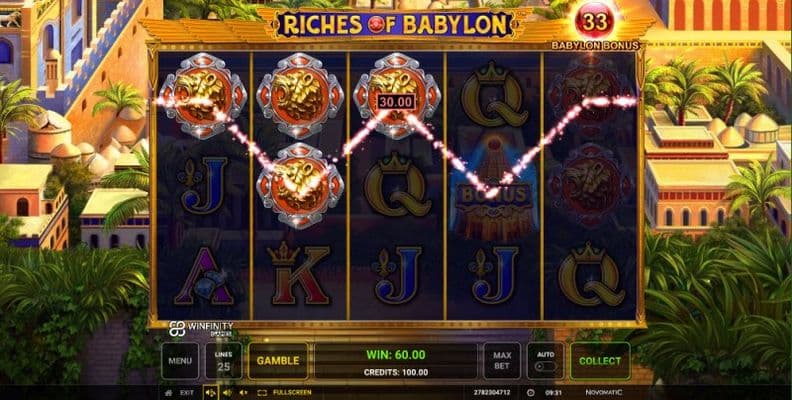Image resolution: width=792 pixels, height=400 pixels.
Task: Click the Exit label in bottom bar
Action: [x=187, y=392]
